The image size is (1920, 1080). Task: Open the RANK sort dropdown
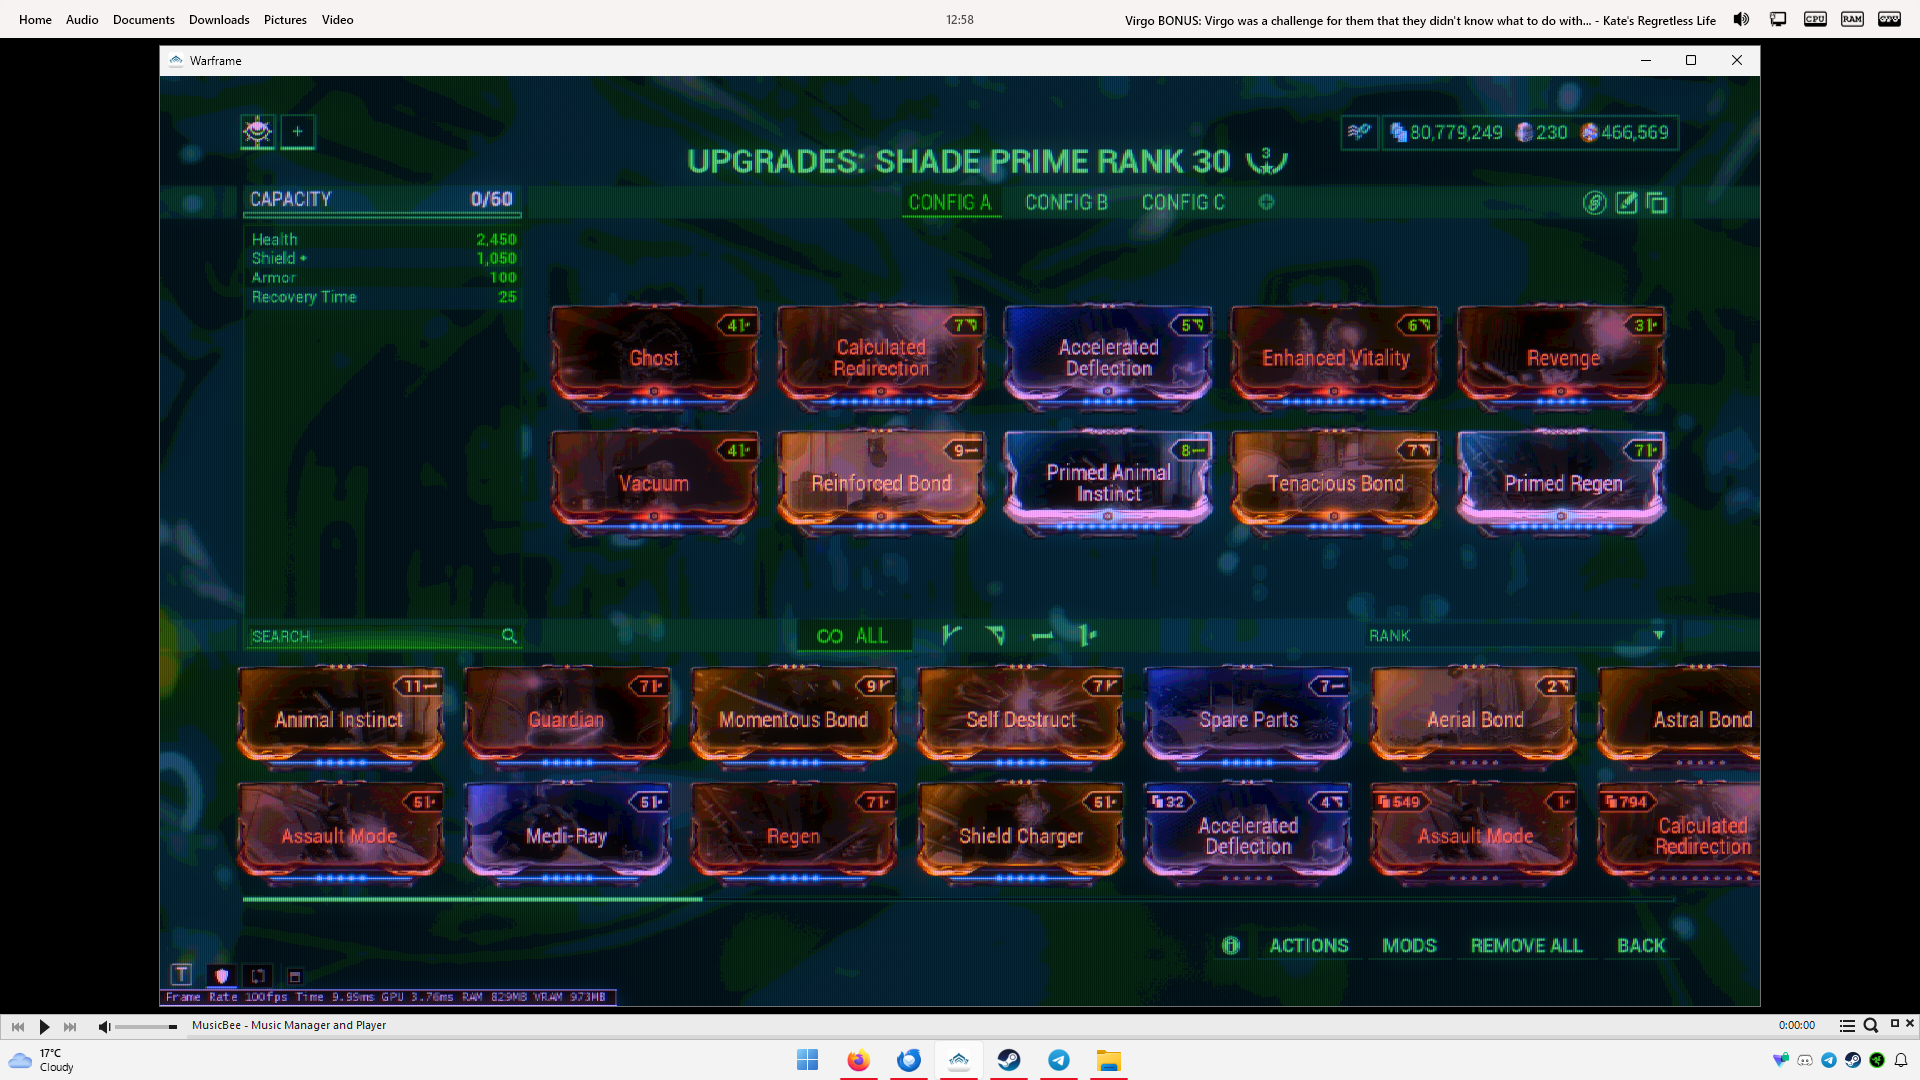[1517, 636]
